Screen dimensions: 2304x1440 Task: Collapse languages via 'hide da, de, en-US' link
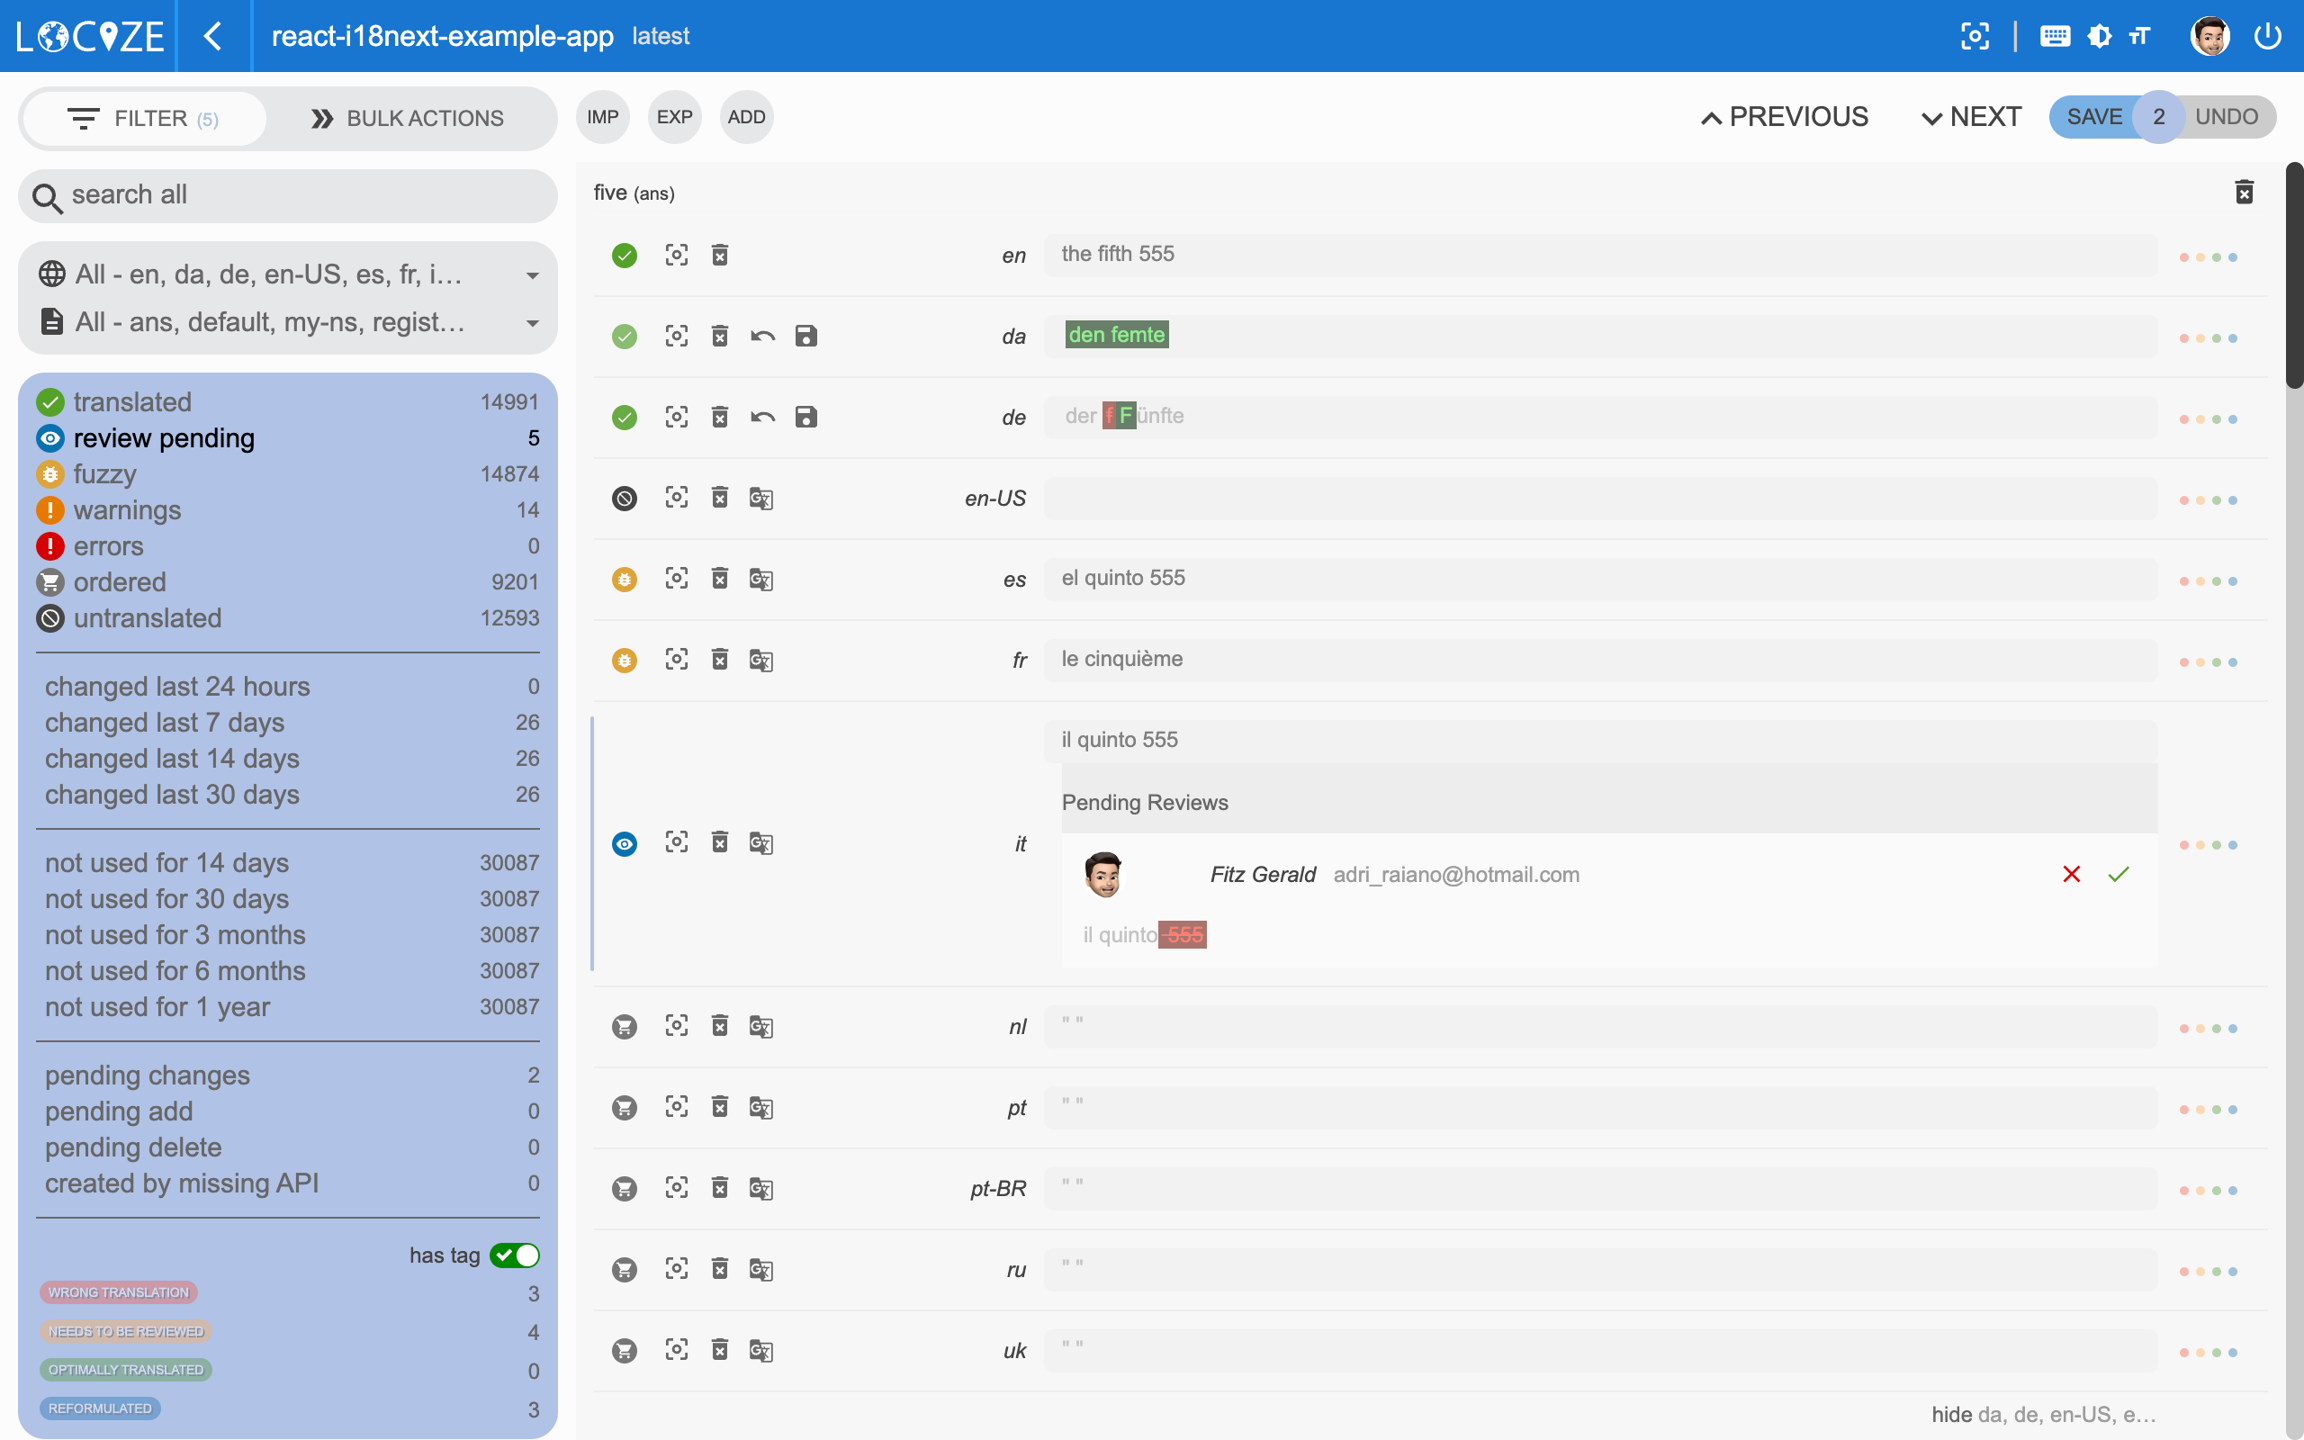(2042, 1414)
